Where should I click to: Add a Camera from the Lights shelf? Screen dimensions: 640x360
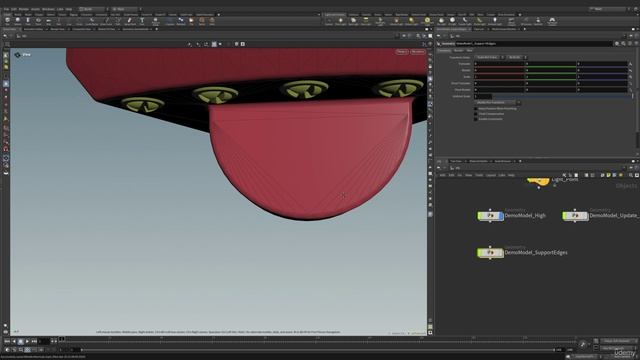[x=329, y=21]
